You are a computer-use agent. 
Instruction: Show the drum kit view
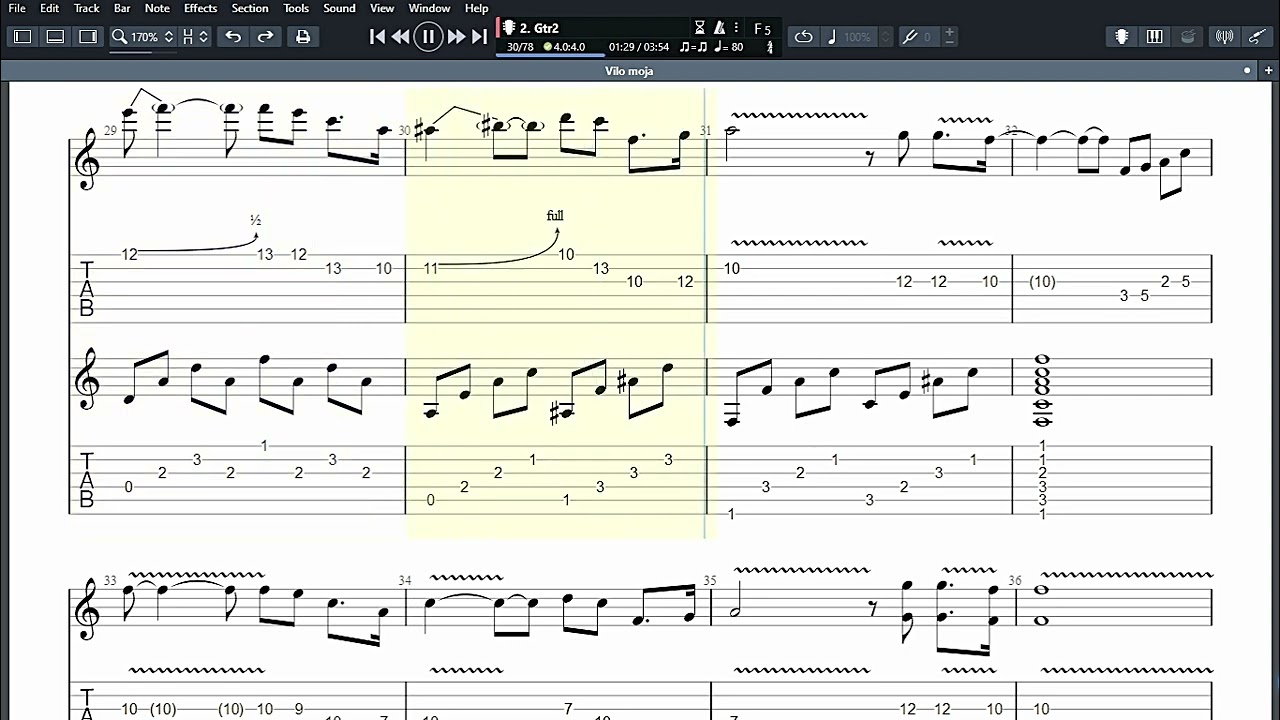[1188, 37]
